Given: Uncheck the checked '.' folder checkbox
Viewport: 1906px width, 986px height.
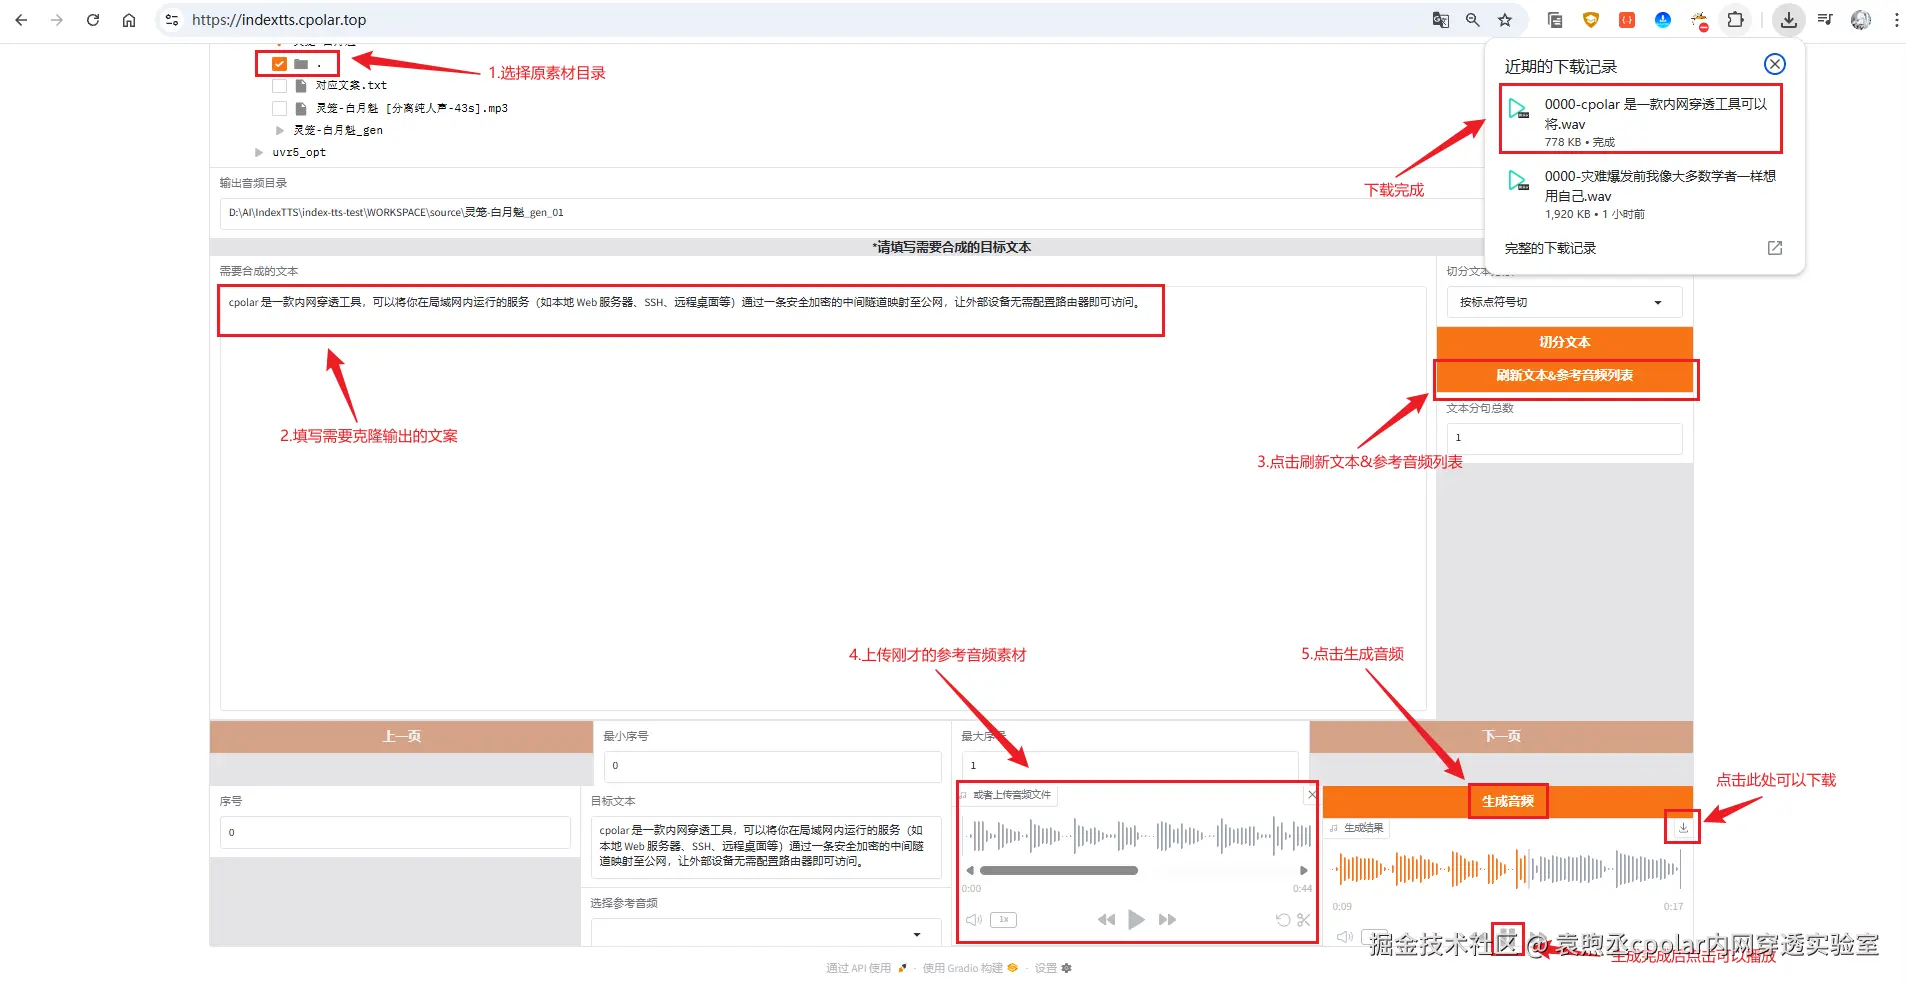Looking at the screenshot, I should coord(279,64).
